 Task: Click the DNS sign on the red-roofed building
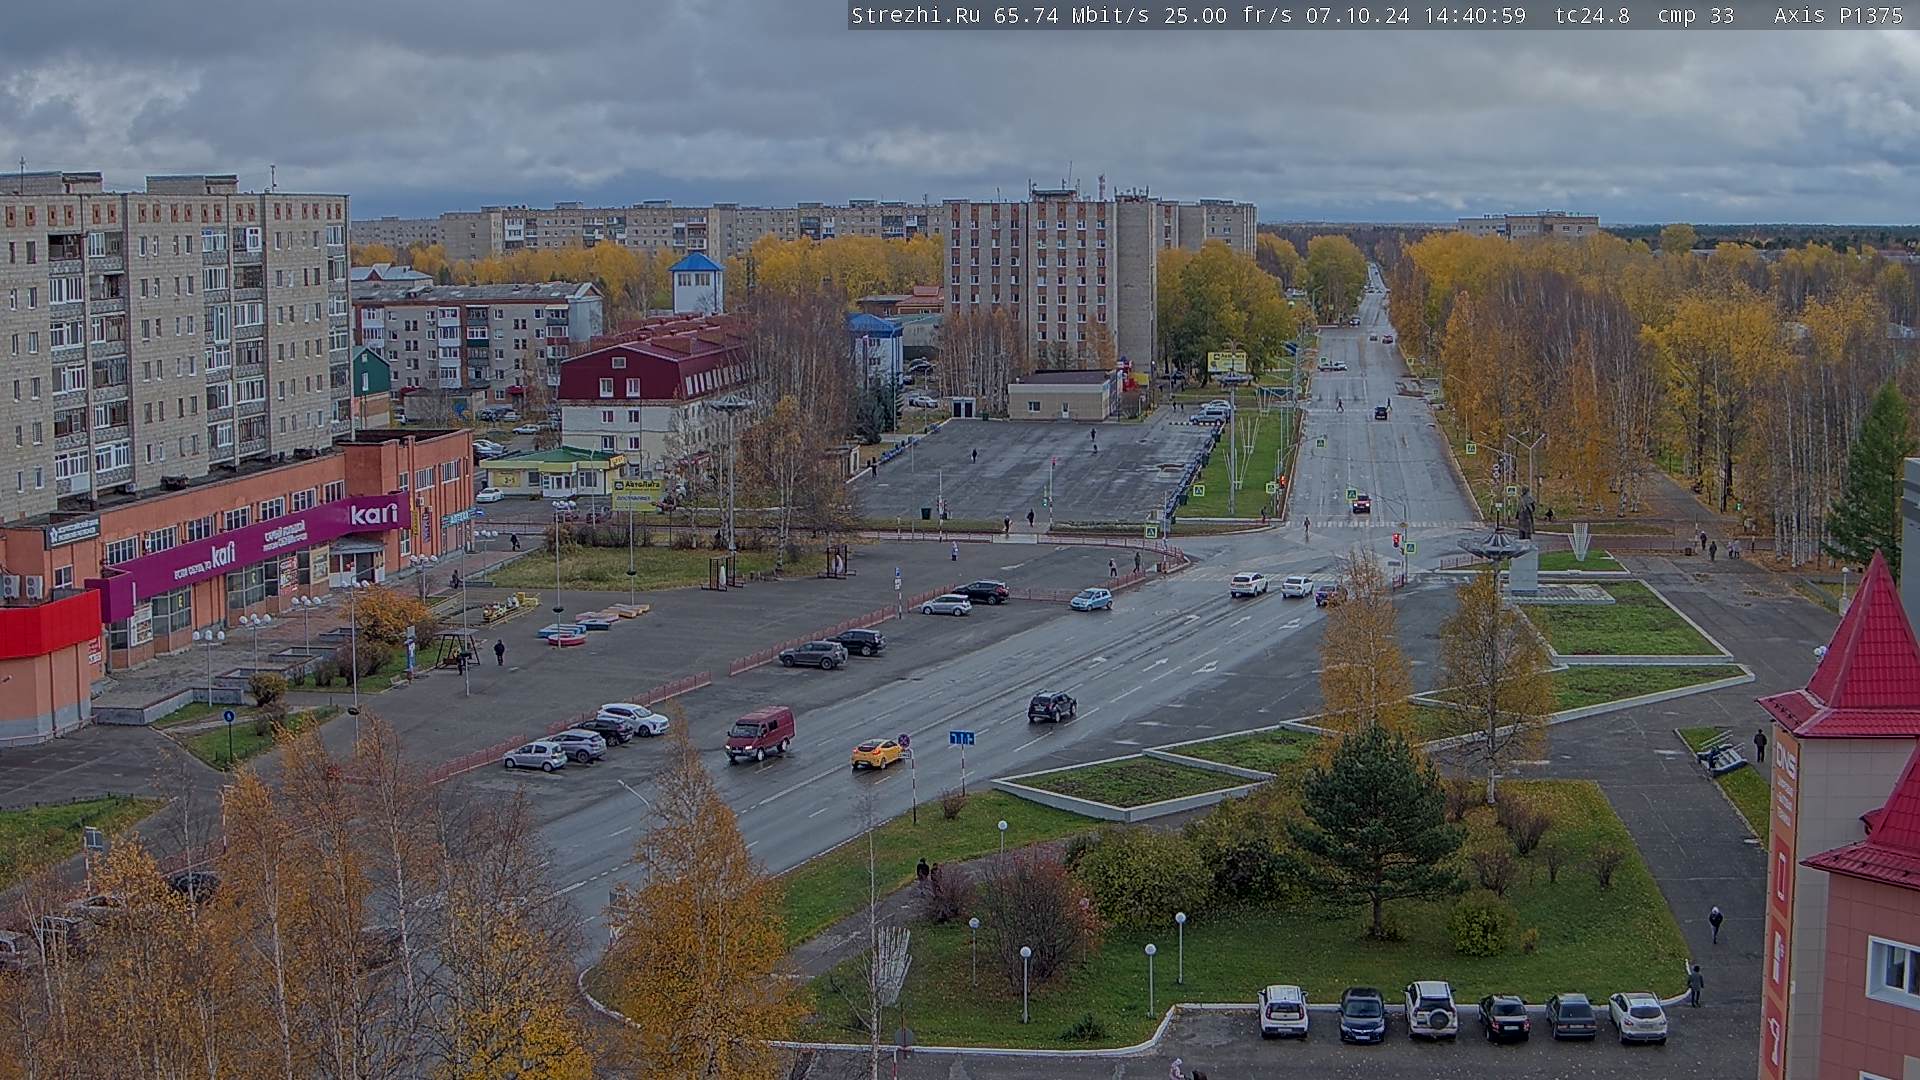coord(1785,759)
